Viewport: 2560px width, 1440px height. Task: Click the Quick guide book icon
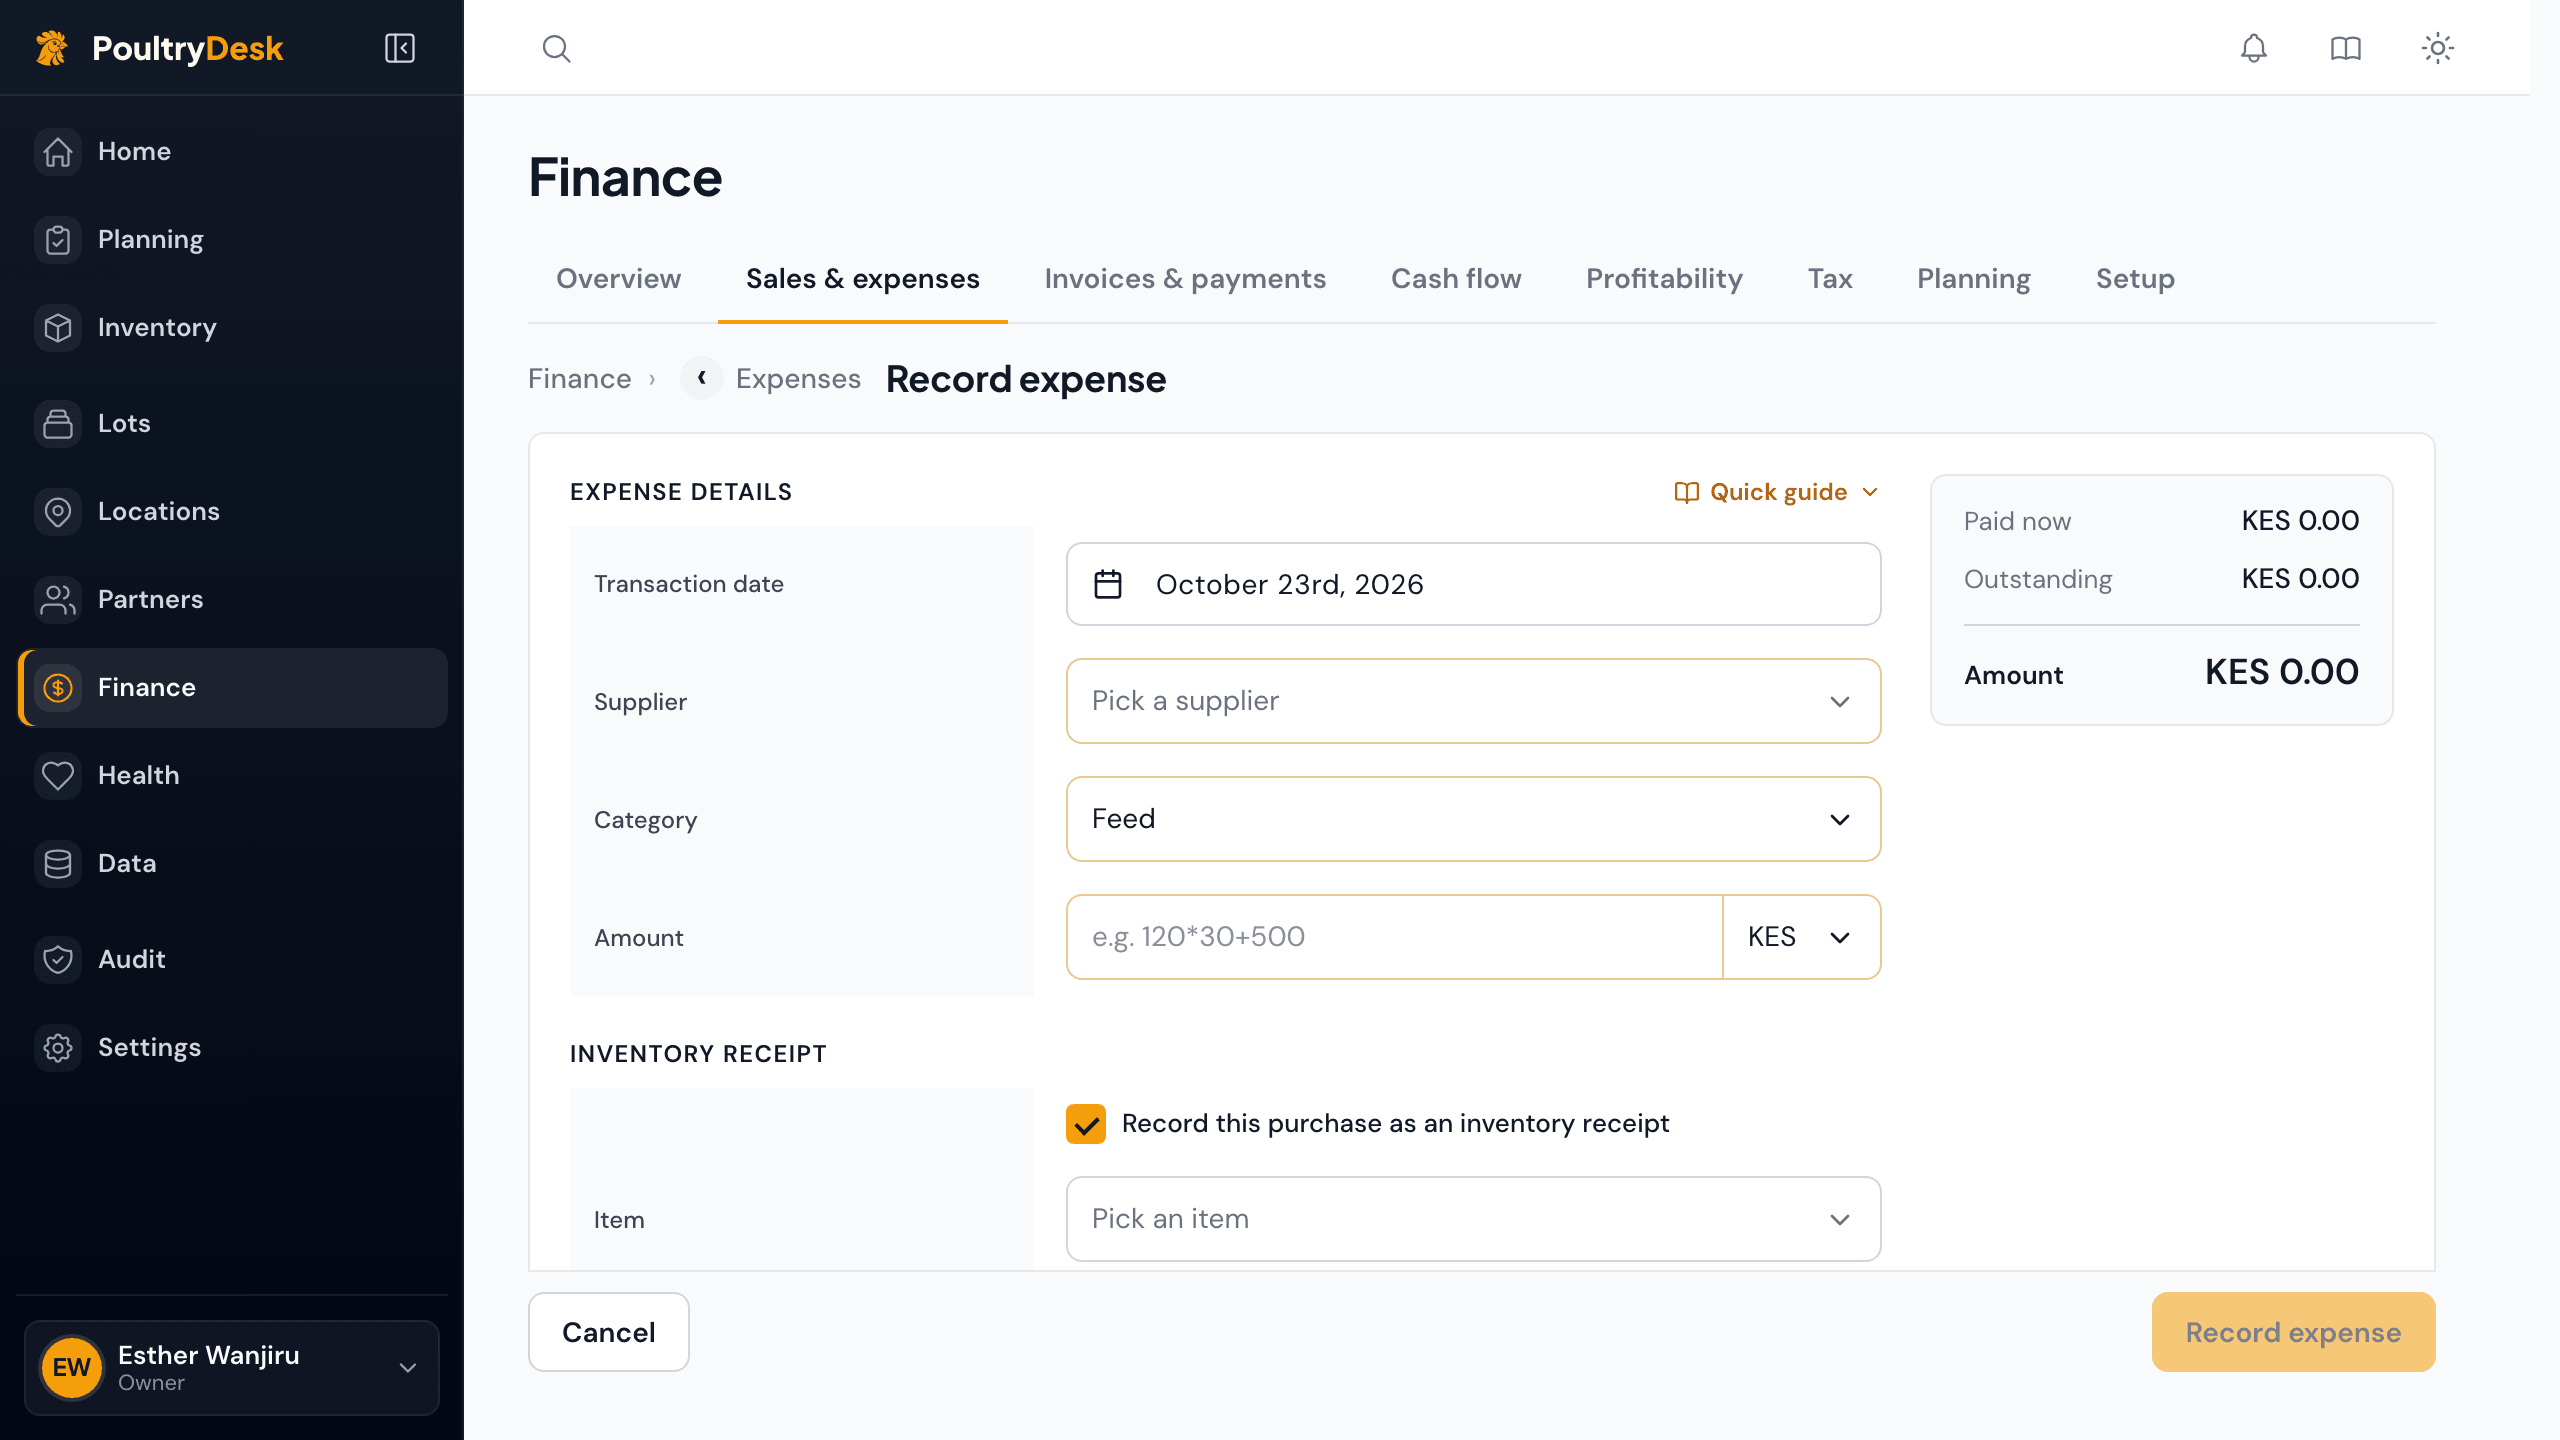coord(1686,492)
